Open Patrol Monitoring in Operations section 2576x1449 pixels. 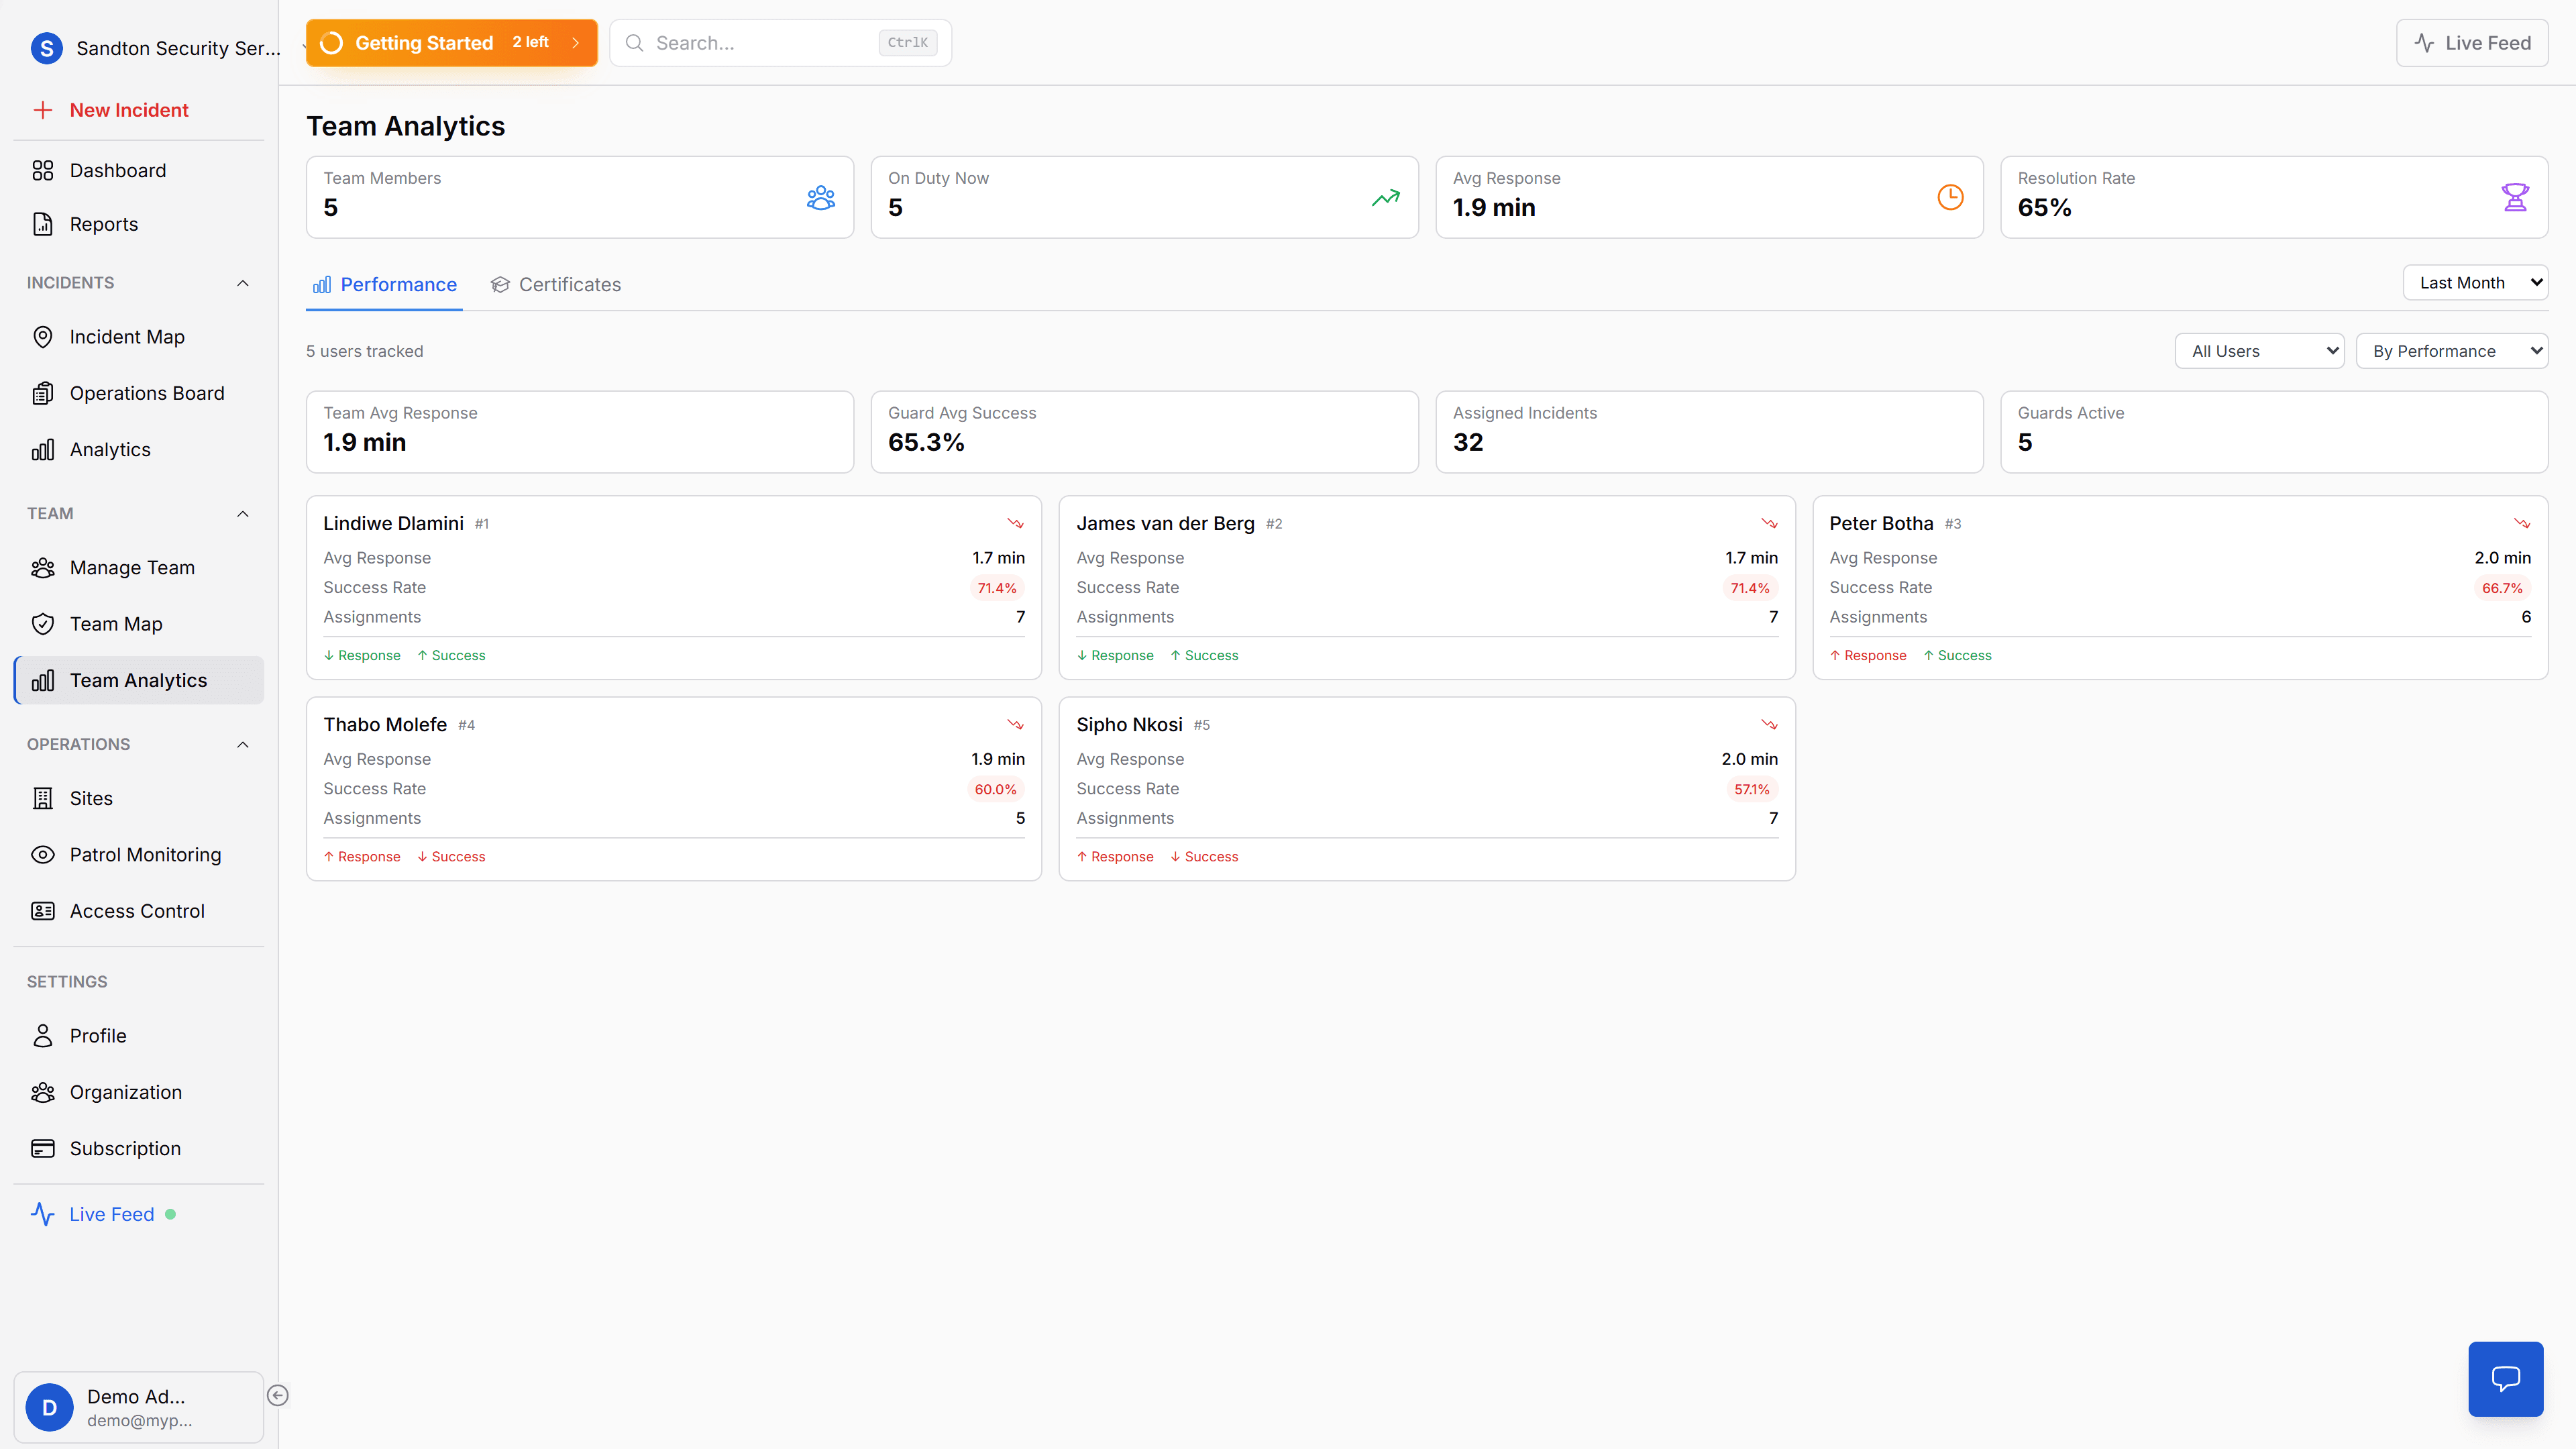(145, 854)
